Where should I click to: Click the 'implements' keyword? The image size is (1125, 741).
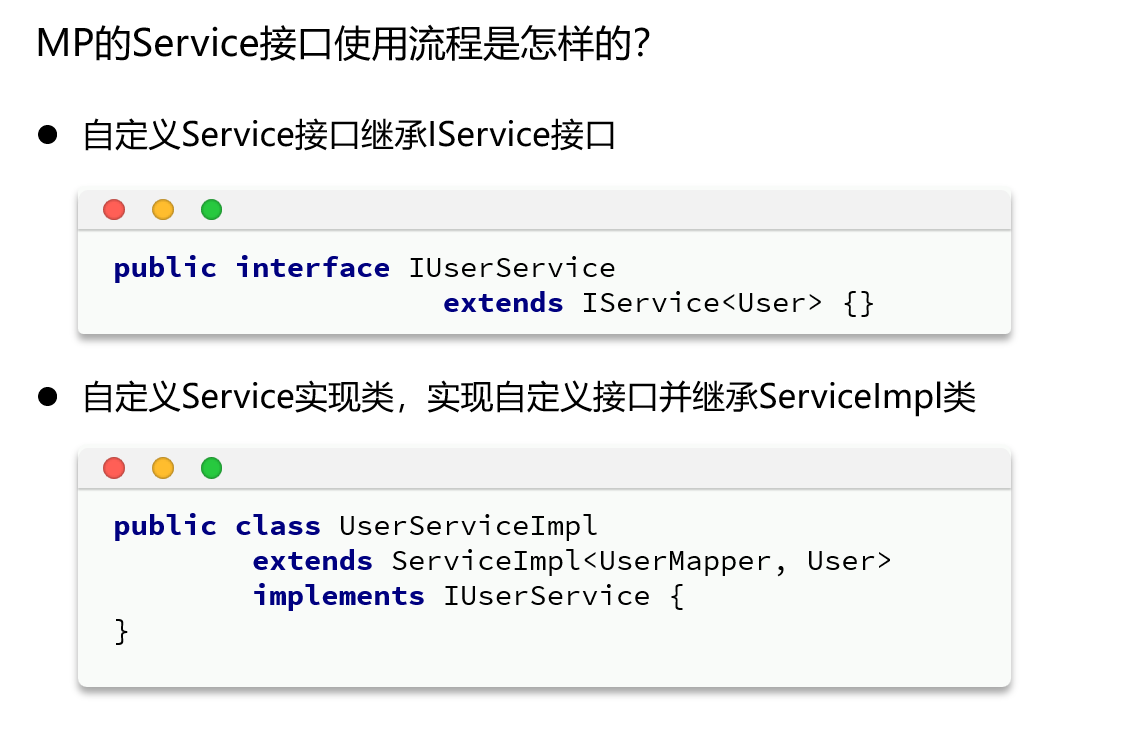pyautogui.click(x=338, y=596)
